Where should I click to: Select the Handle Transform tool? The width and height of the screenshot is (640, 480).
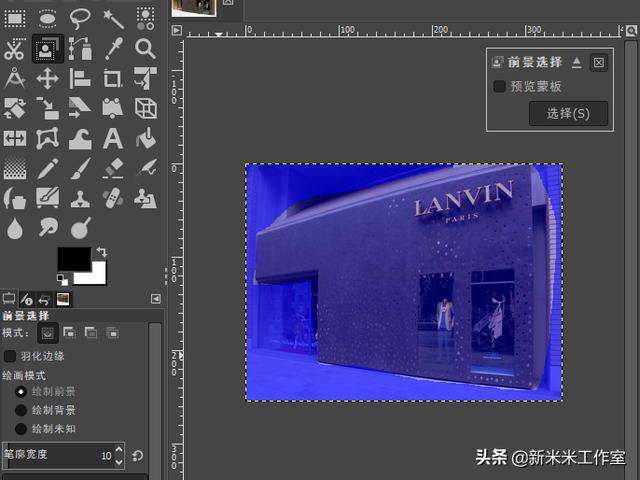pyautogui.click(x=113, y=109)
